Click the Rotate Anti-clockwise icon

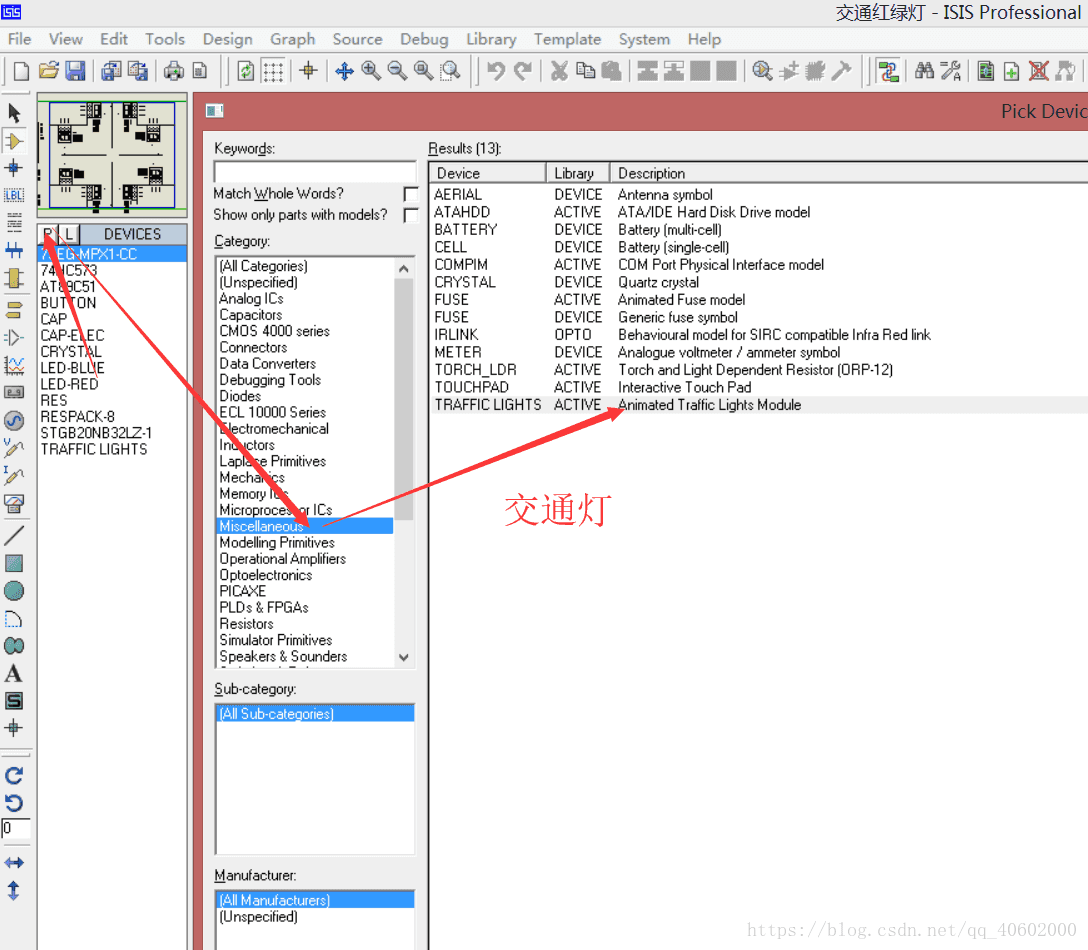pos(14,803)
